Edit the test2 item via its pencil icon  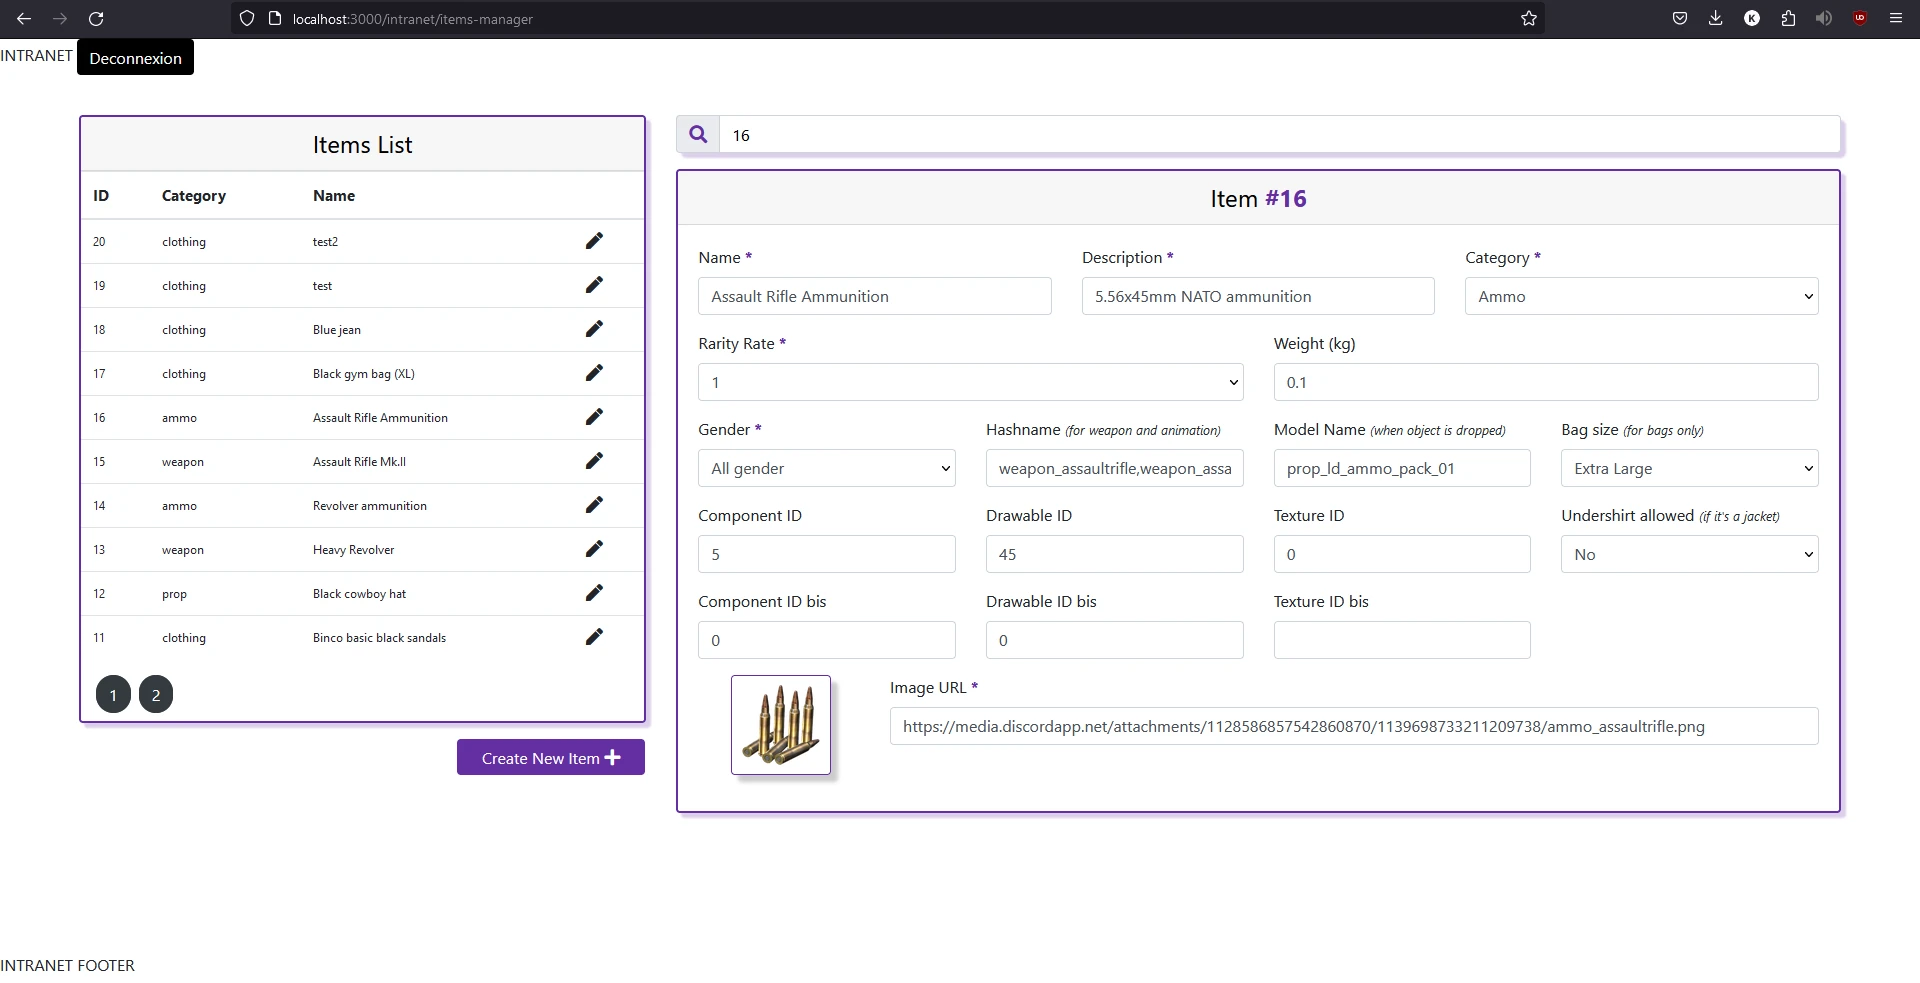(x=594, y=241)
